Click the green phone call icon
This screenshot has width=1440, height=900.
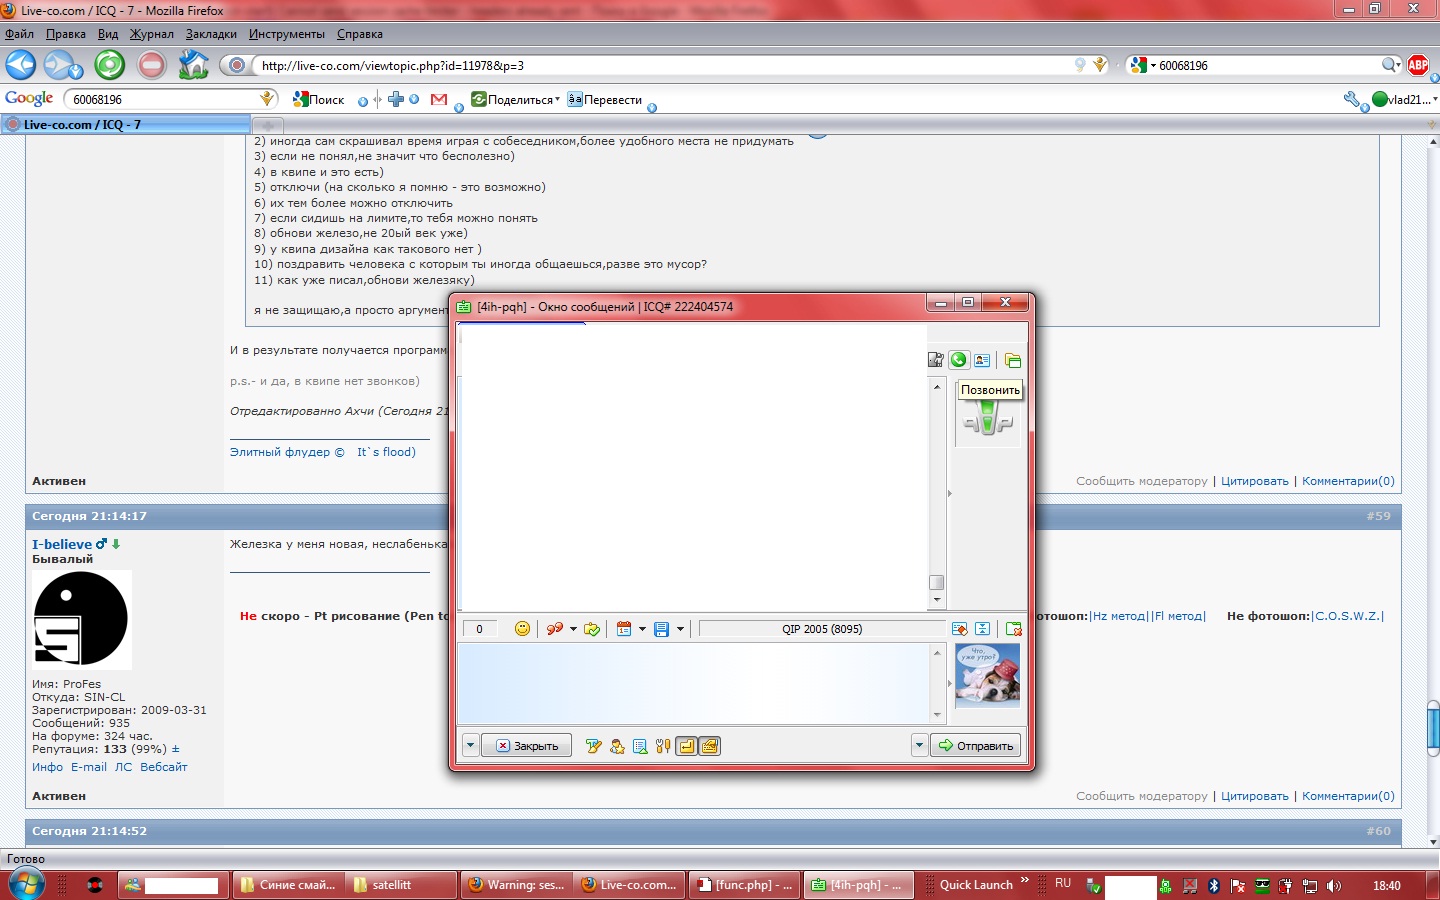click(x=959, y=360)
